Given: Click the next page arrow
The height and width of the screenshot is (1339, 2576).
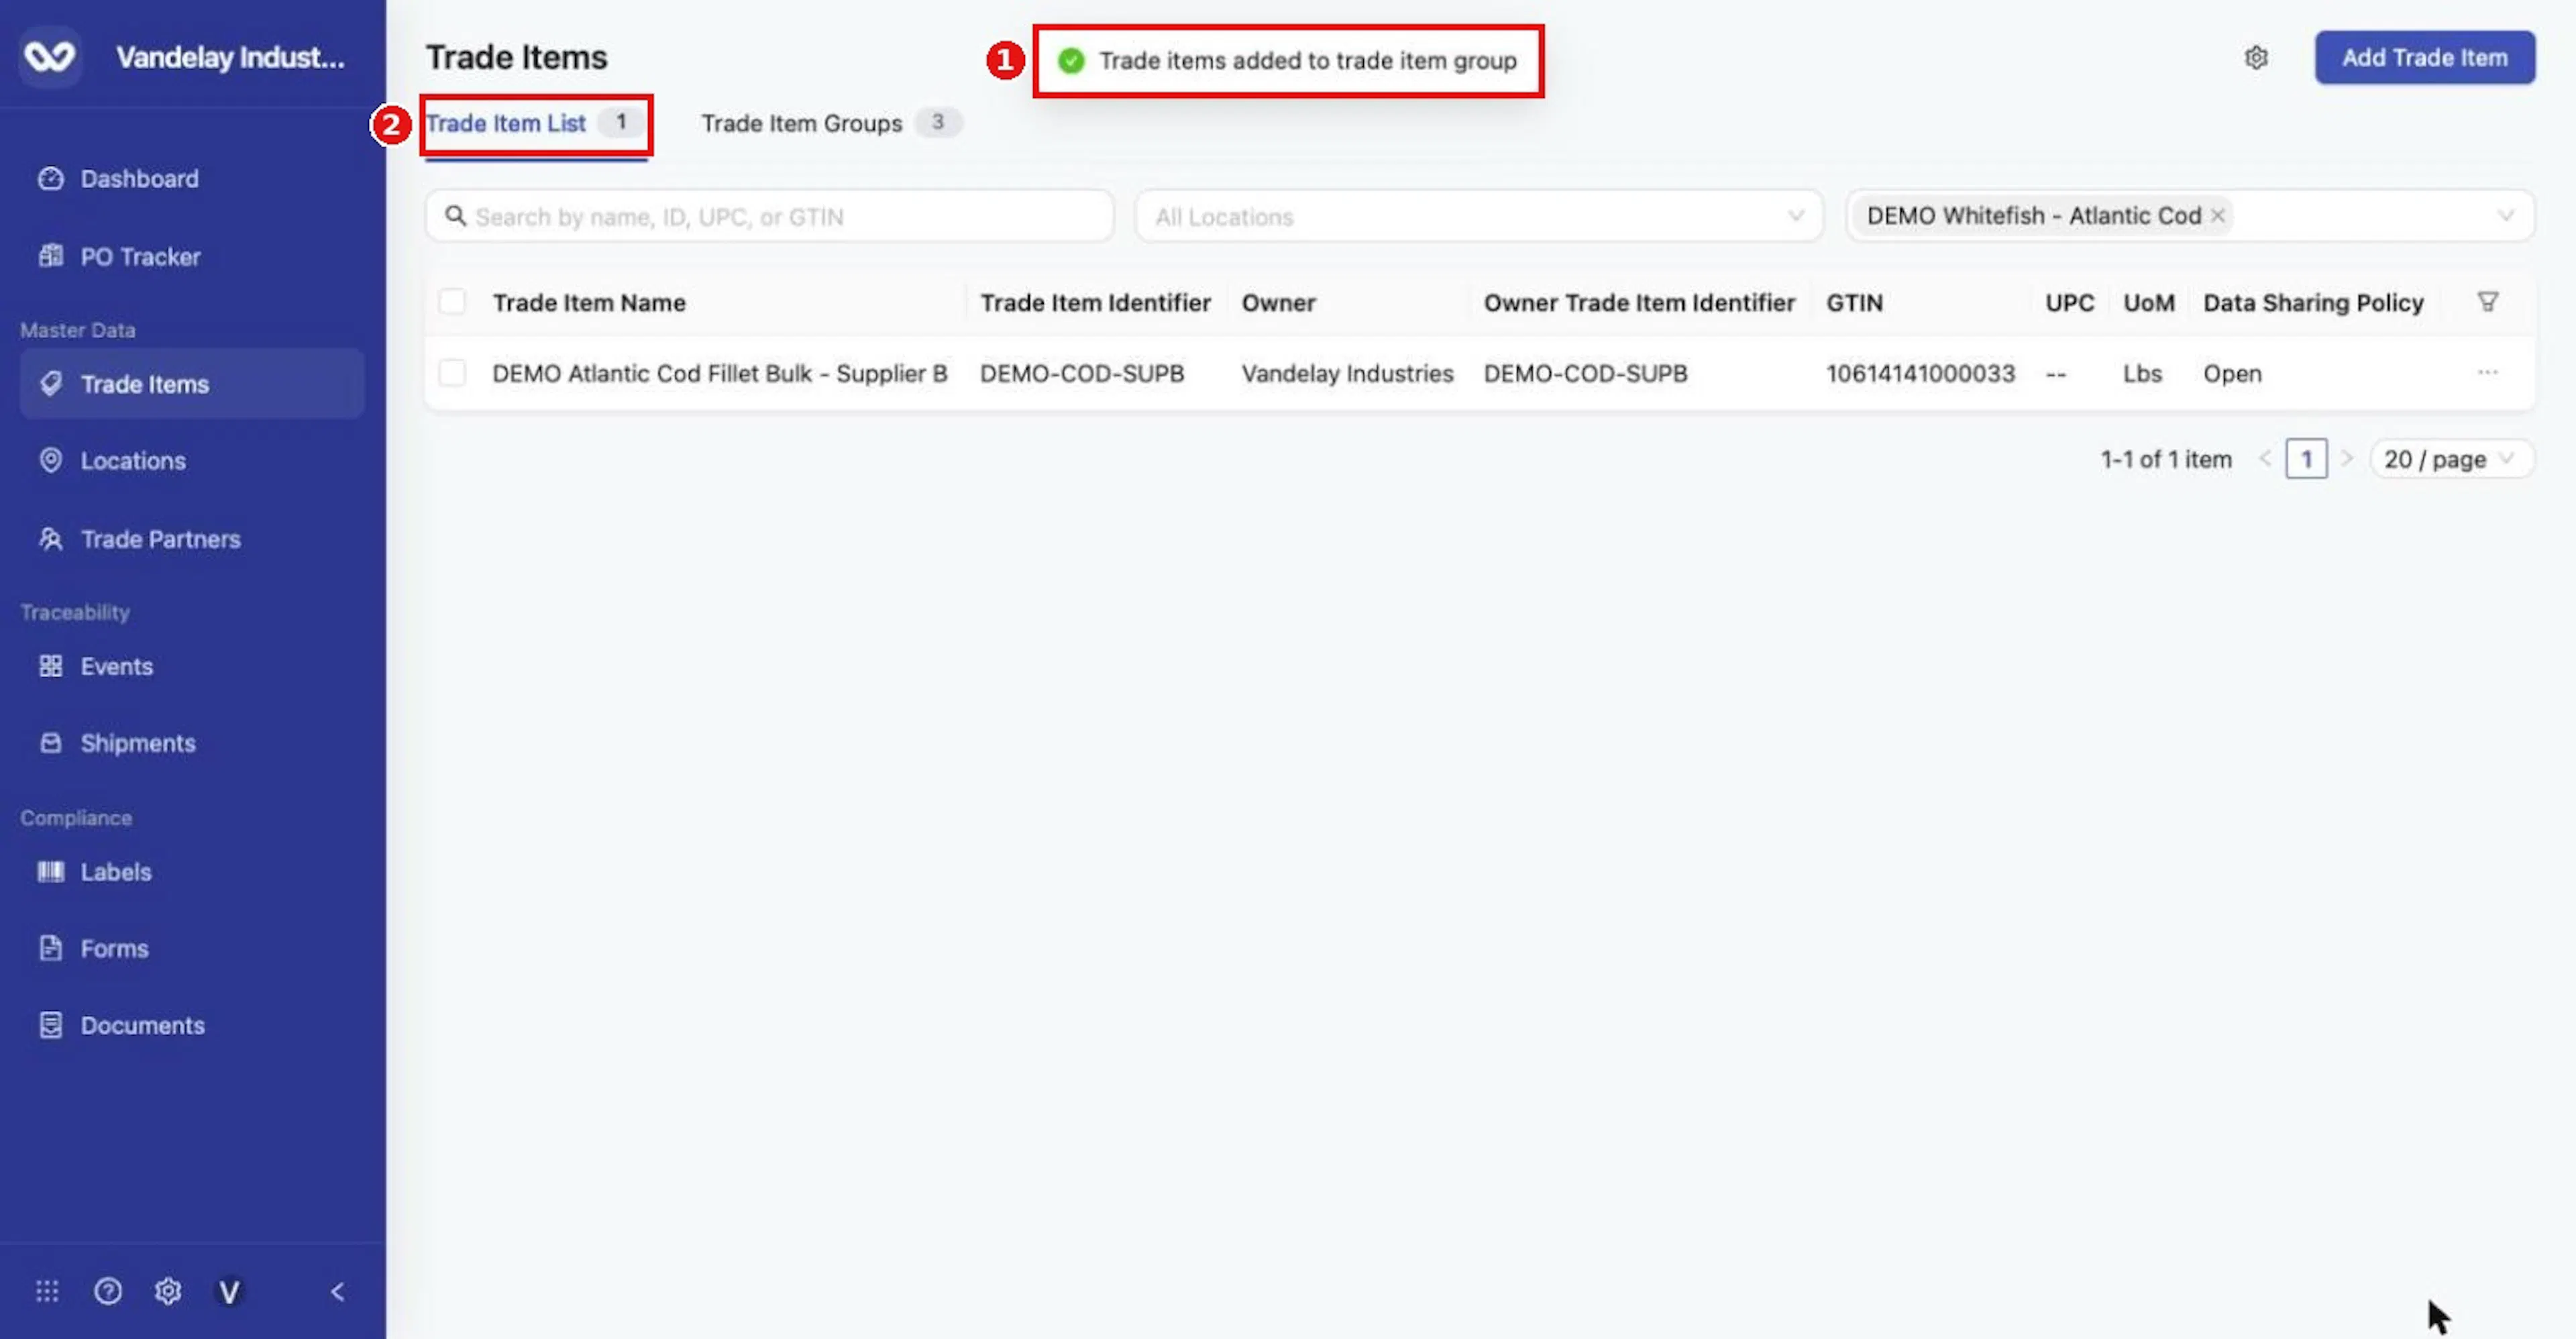Looking at the screenshot, I should [x=2347, y=459].
